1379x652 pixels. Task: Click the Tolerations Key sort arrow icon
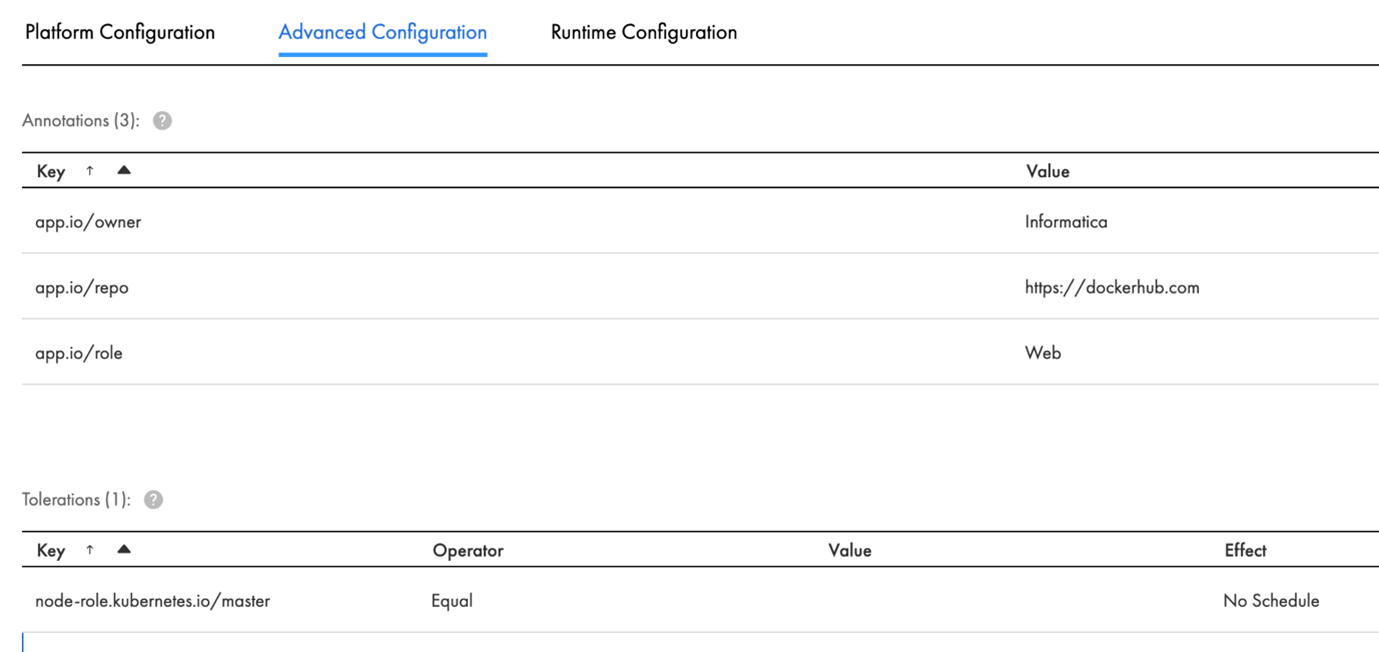click(90, 550)
